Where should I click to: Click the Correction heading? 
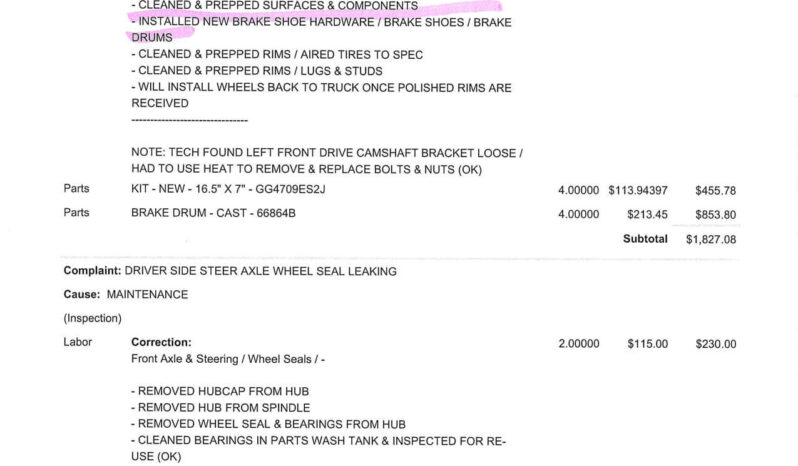[161, 342]
